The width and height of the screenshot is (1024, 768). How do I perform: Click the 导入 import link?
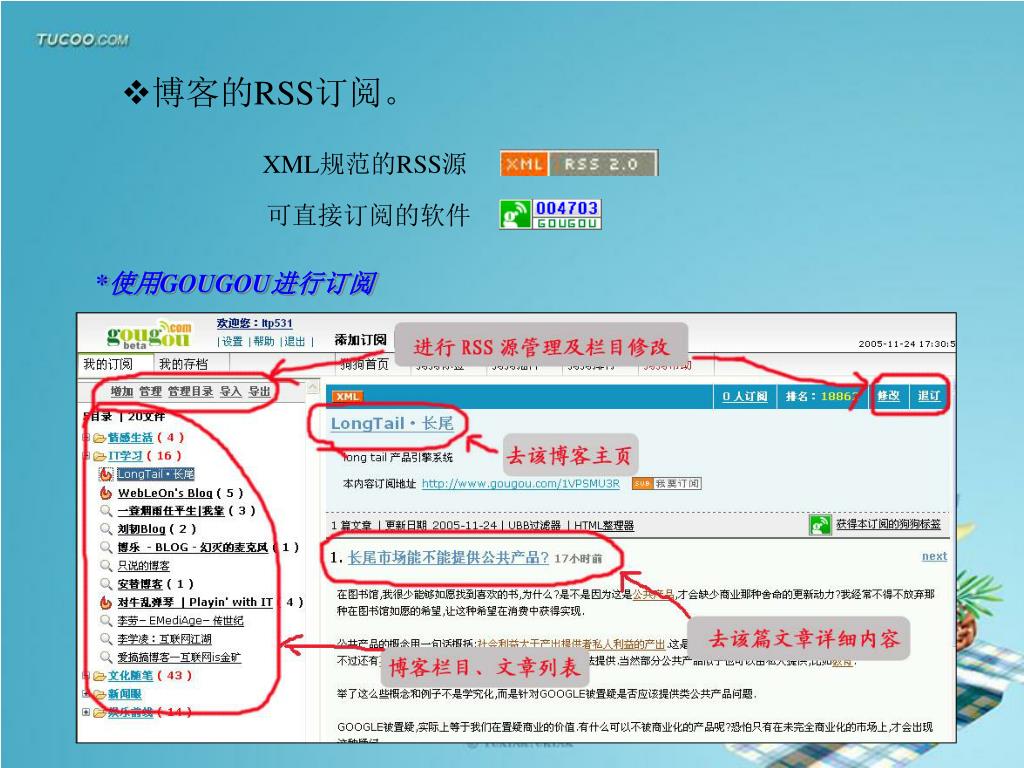click(230, 391)
